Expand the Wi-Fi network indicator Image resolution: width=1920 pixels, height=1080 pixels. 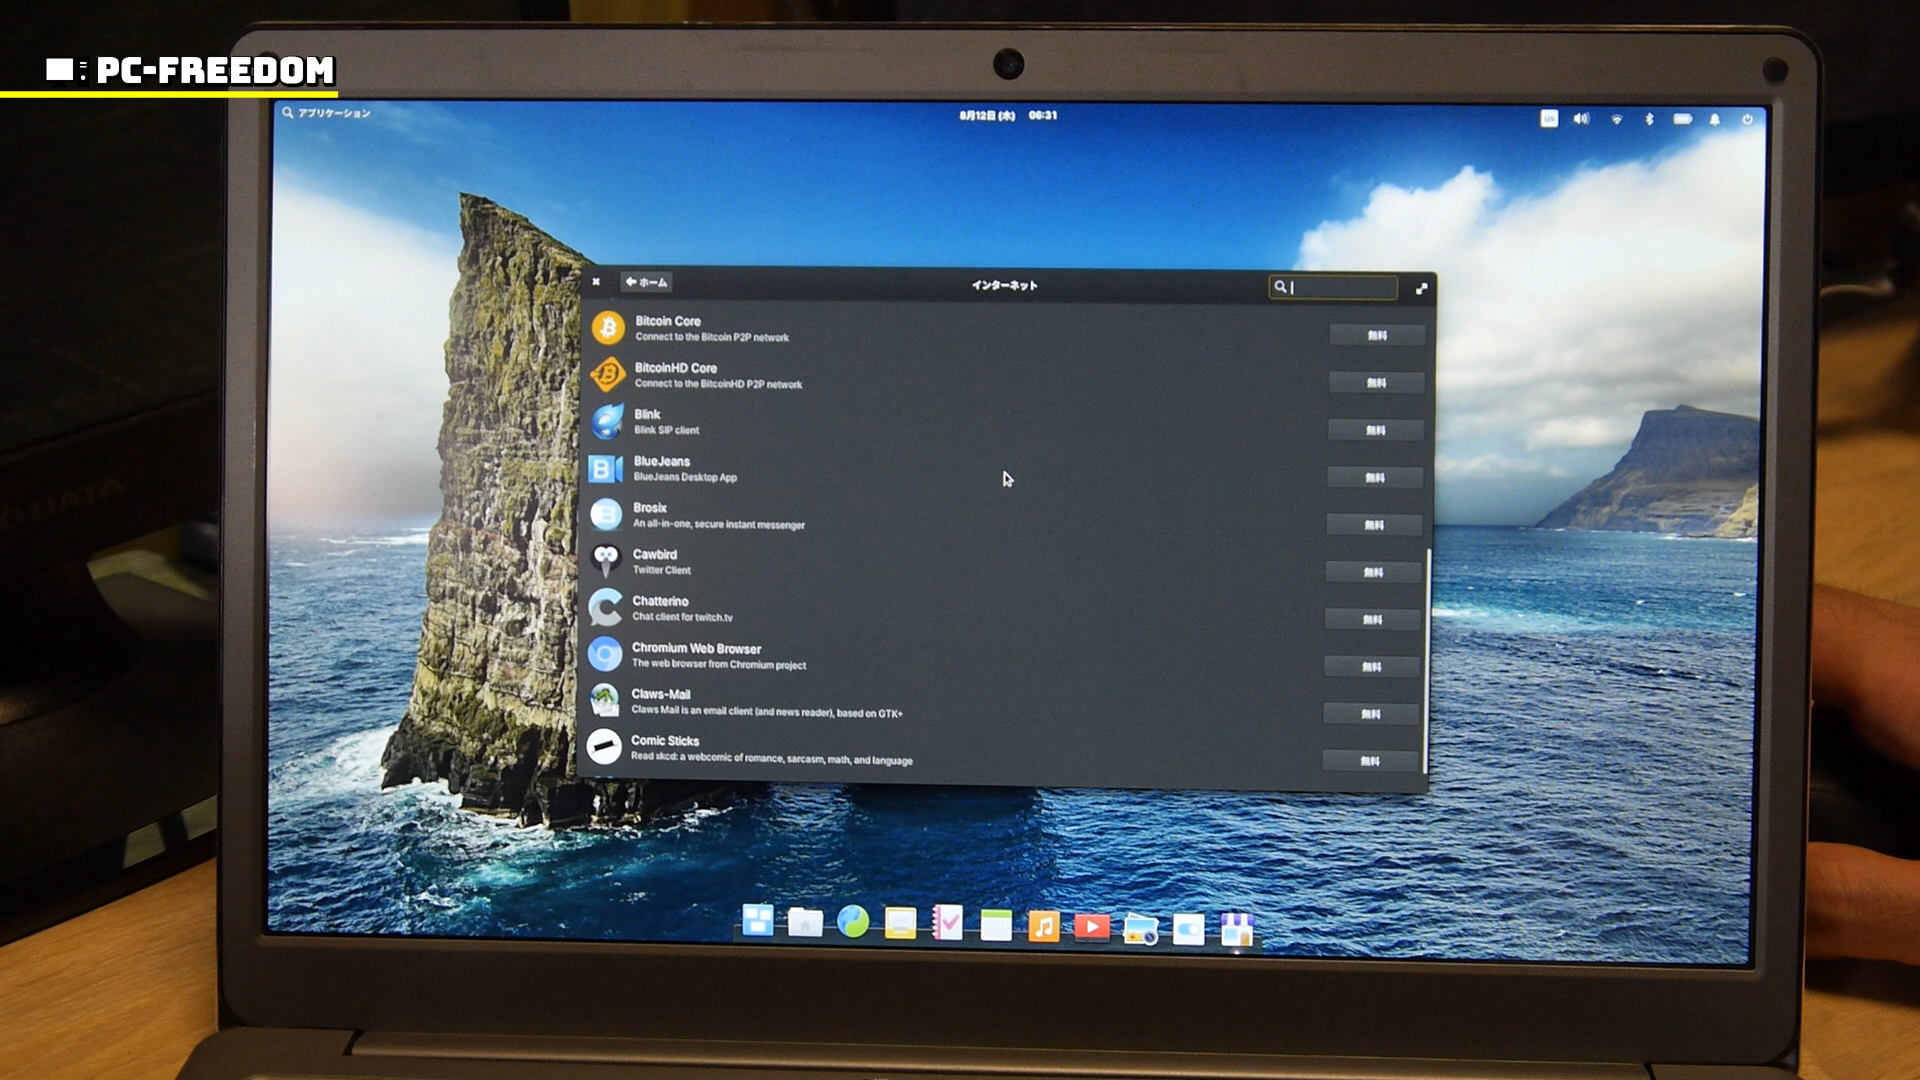coord(1616,119)
